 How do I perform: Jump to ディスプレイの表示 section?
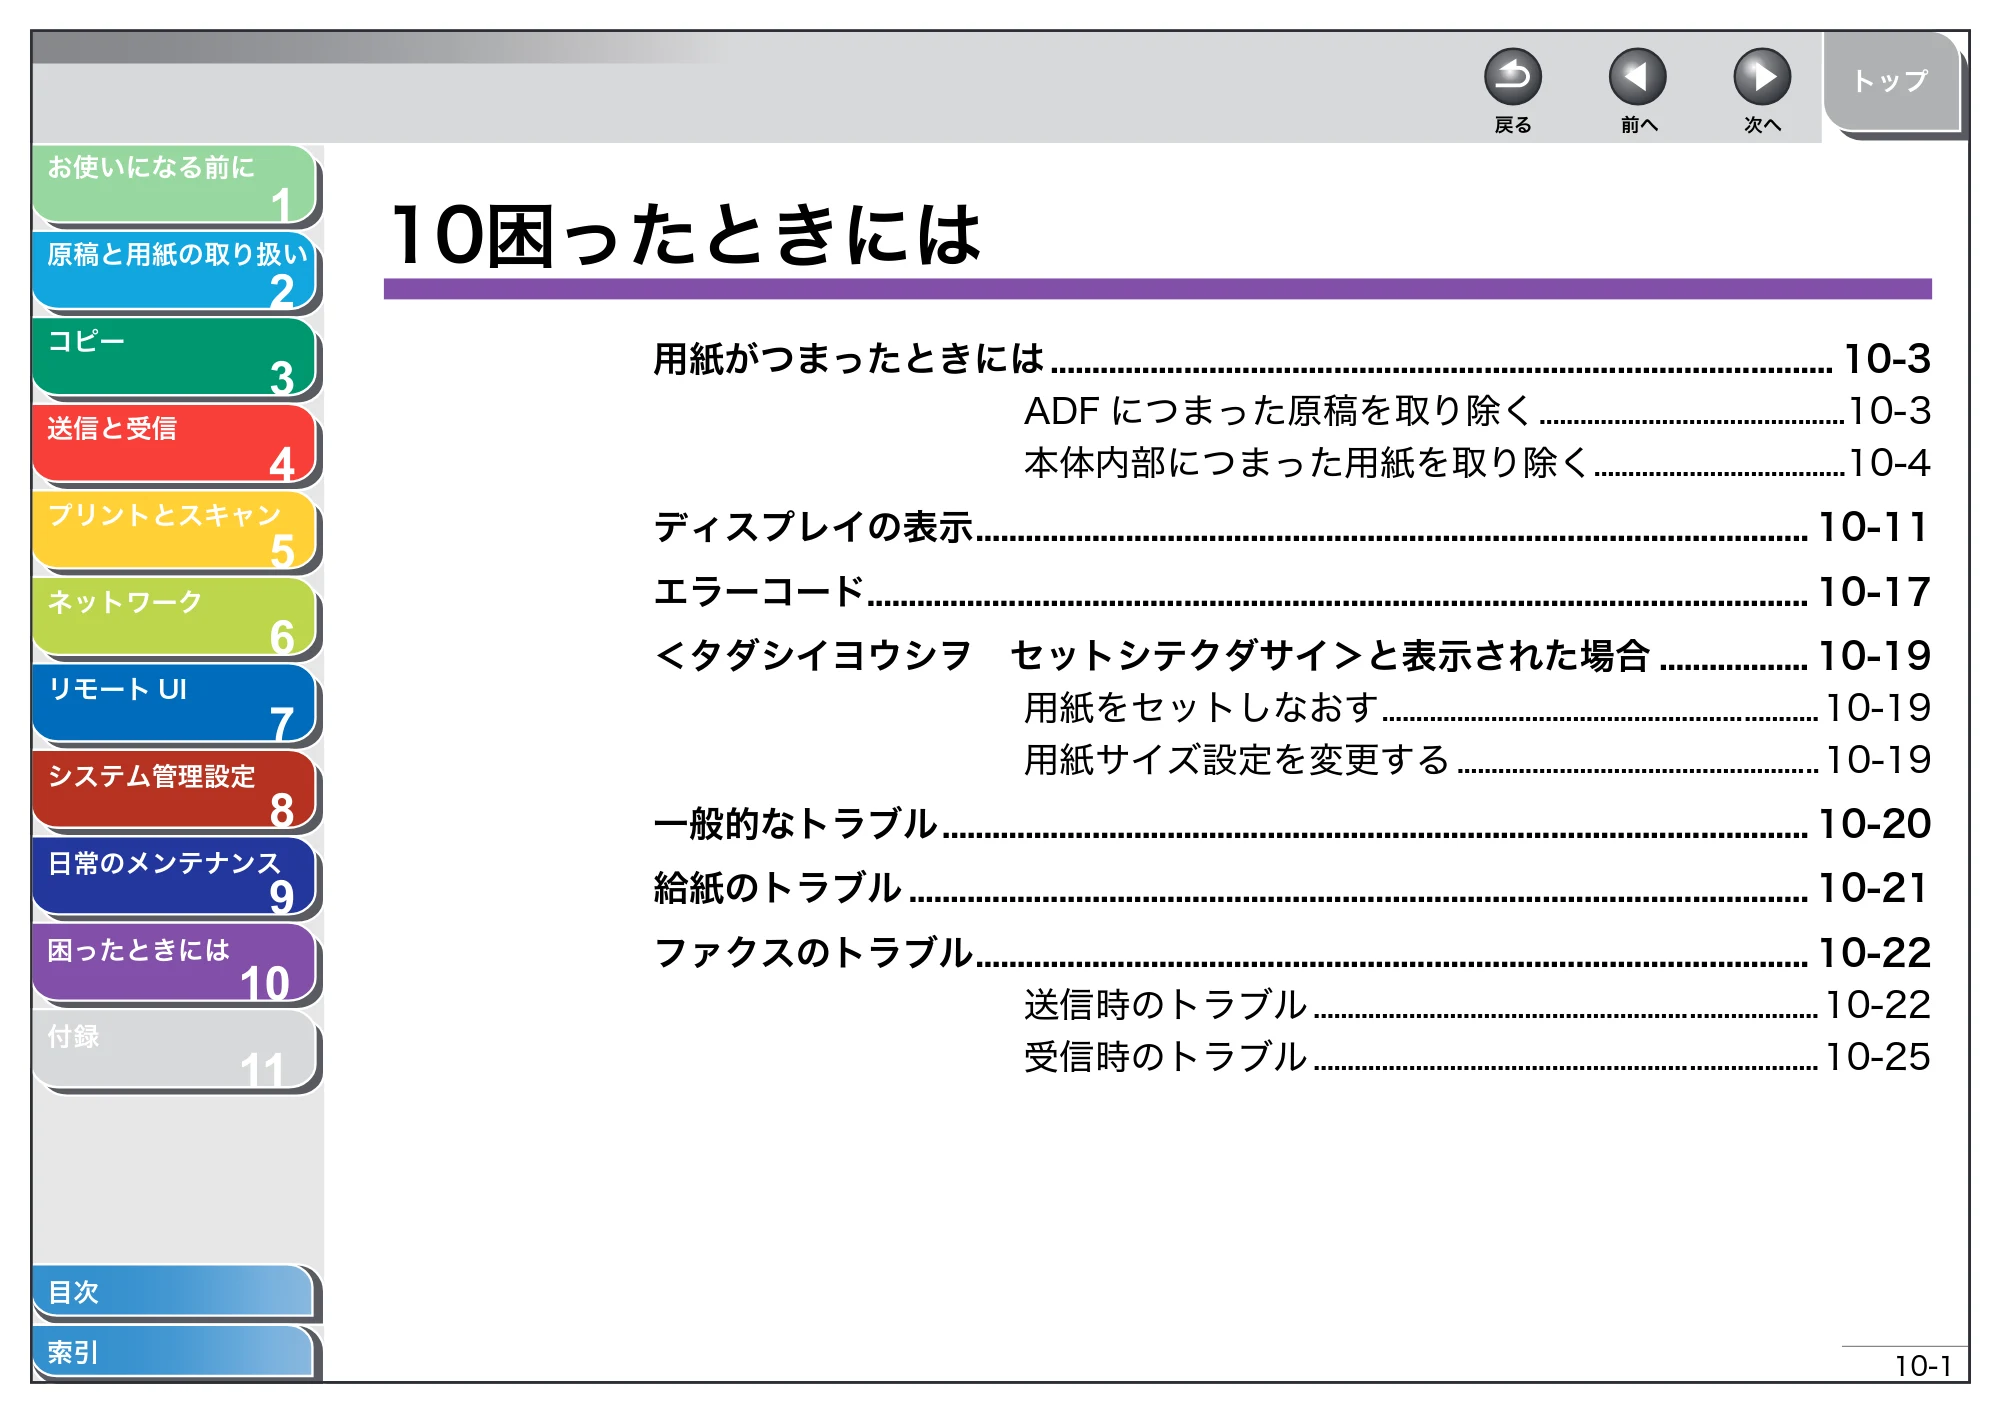click(1292, 527)
